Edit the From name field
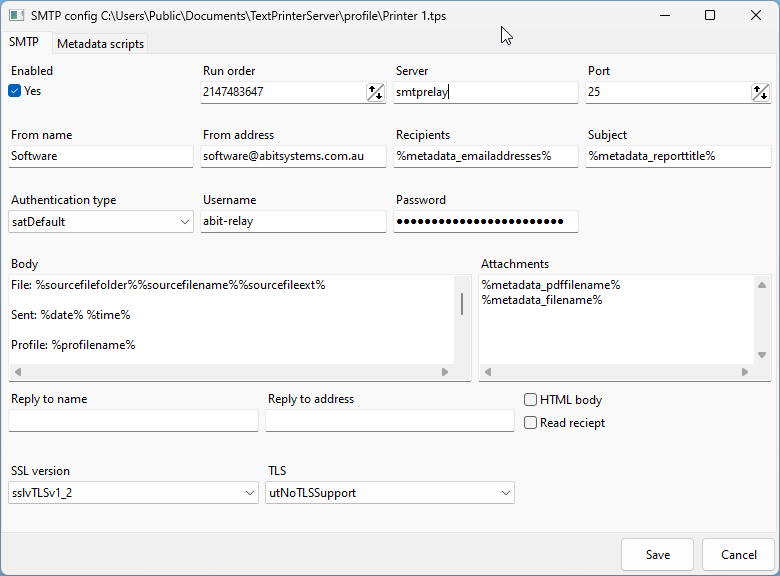780x576 pixels. click(100, 156)
